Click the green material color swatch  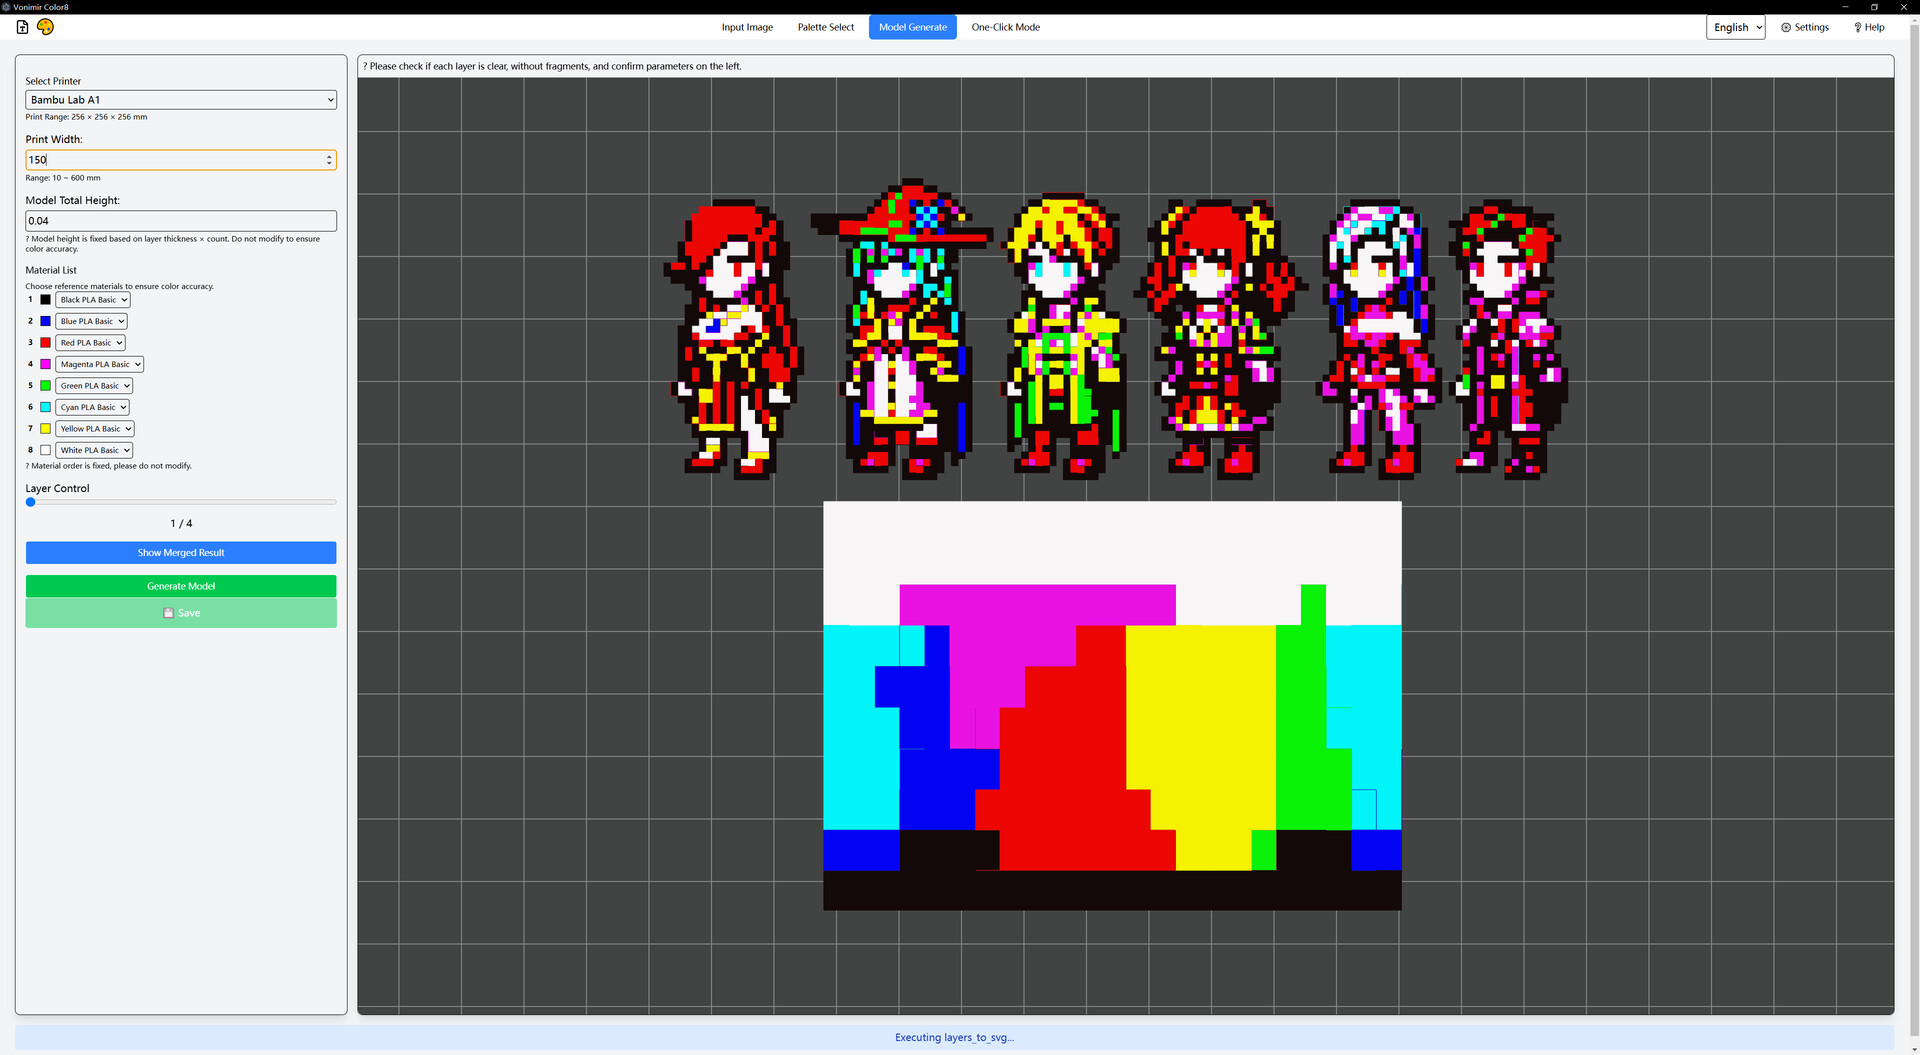(44, 385)
